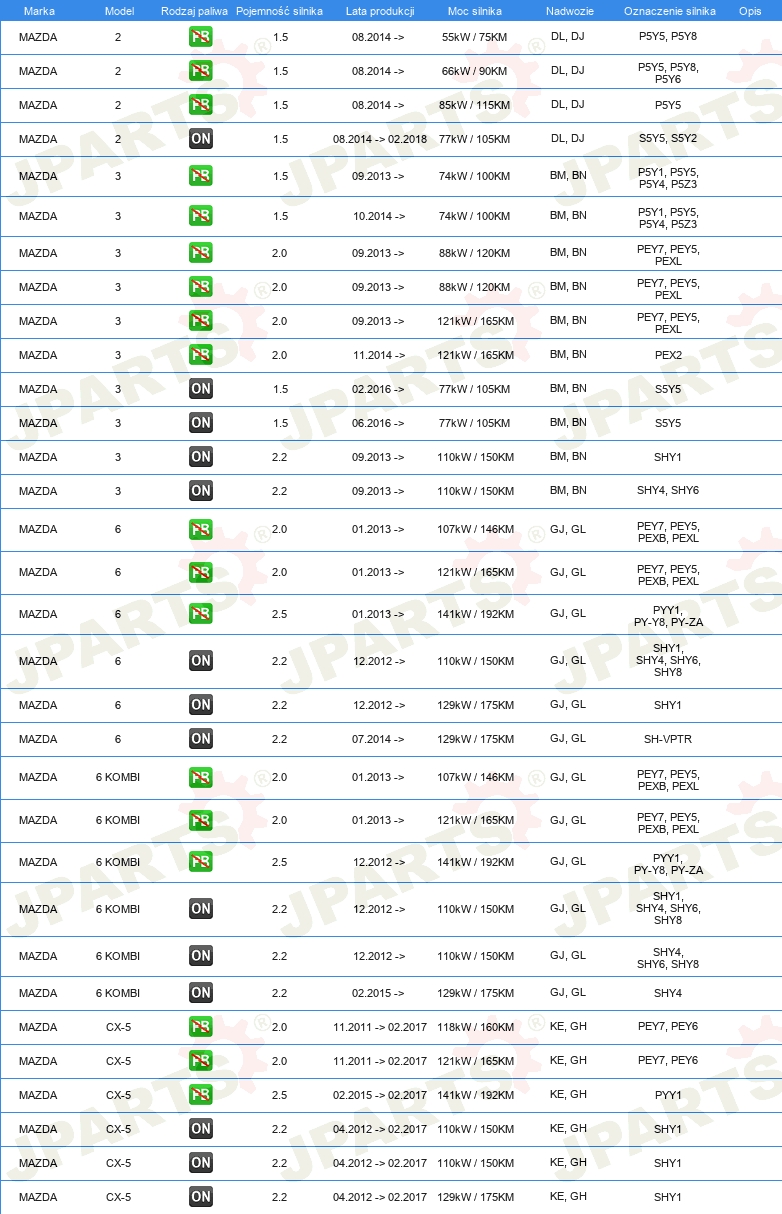The width and height of the screenshot is (782, 1214).
Task: Click the ON icon in the Mazda 3 2.2 SHY1 row
Action: pos(201,457)
